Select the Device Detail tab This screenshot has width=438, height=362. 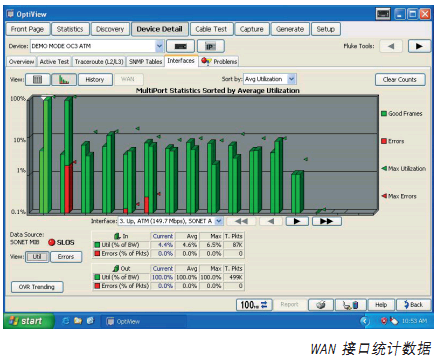click(x=160, y=29)
